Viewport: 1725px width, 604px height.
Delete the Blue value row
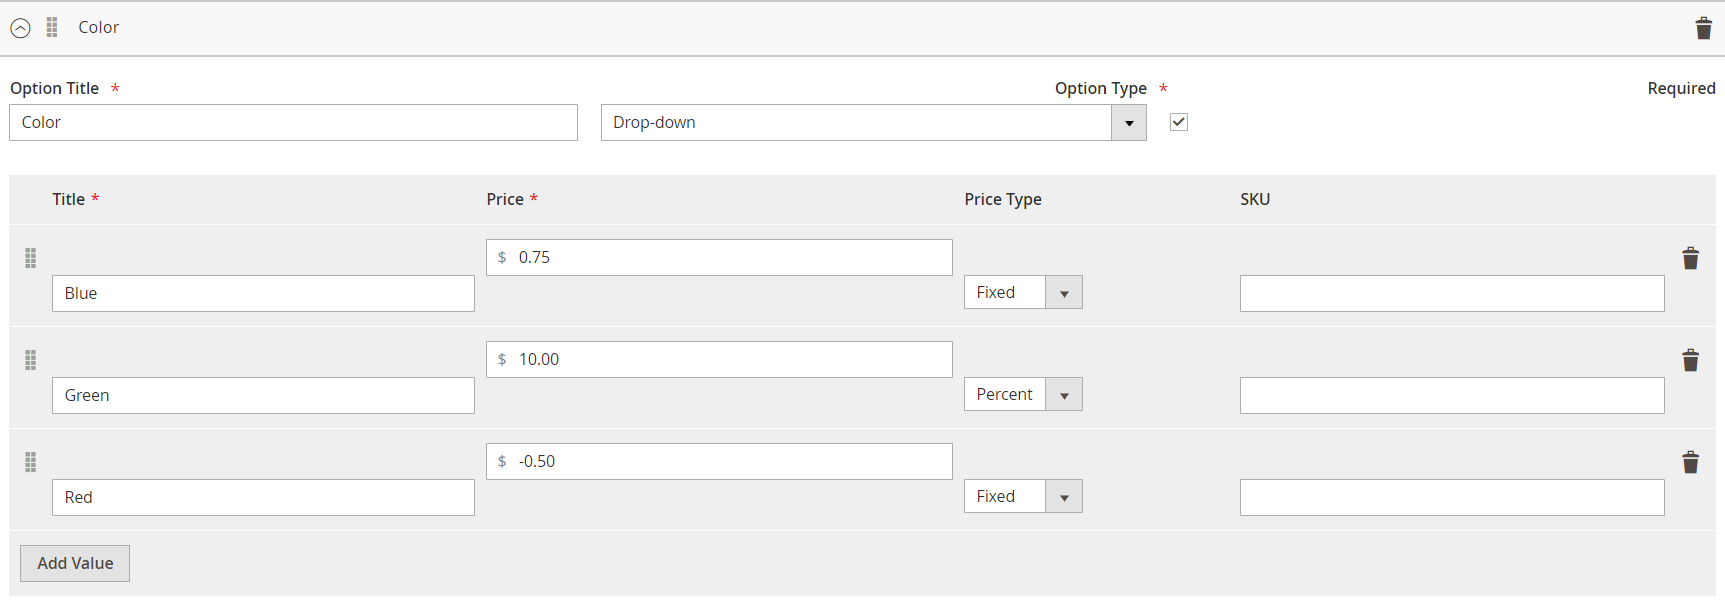coord(1690,259)
